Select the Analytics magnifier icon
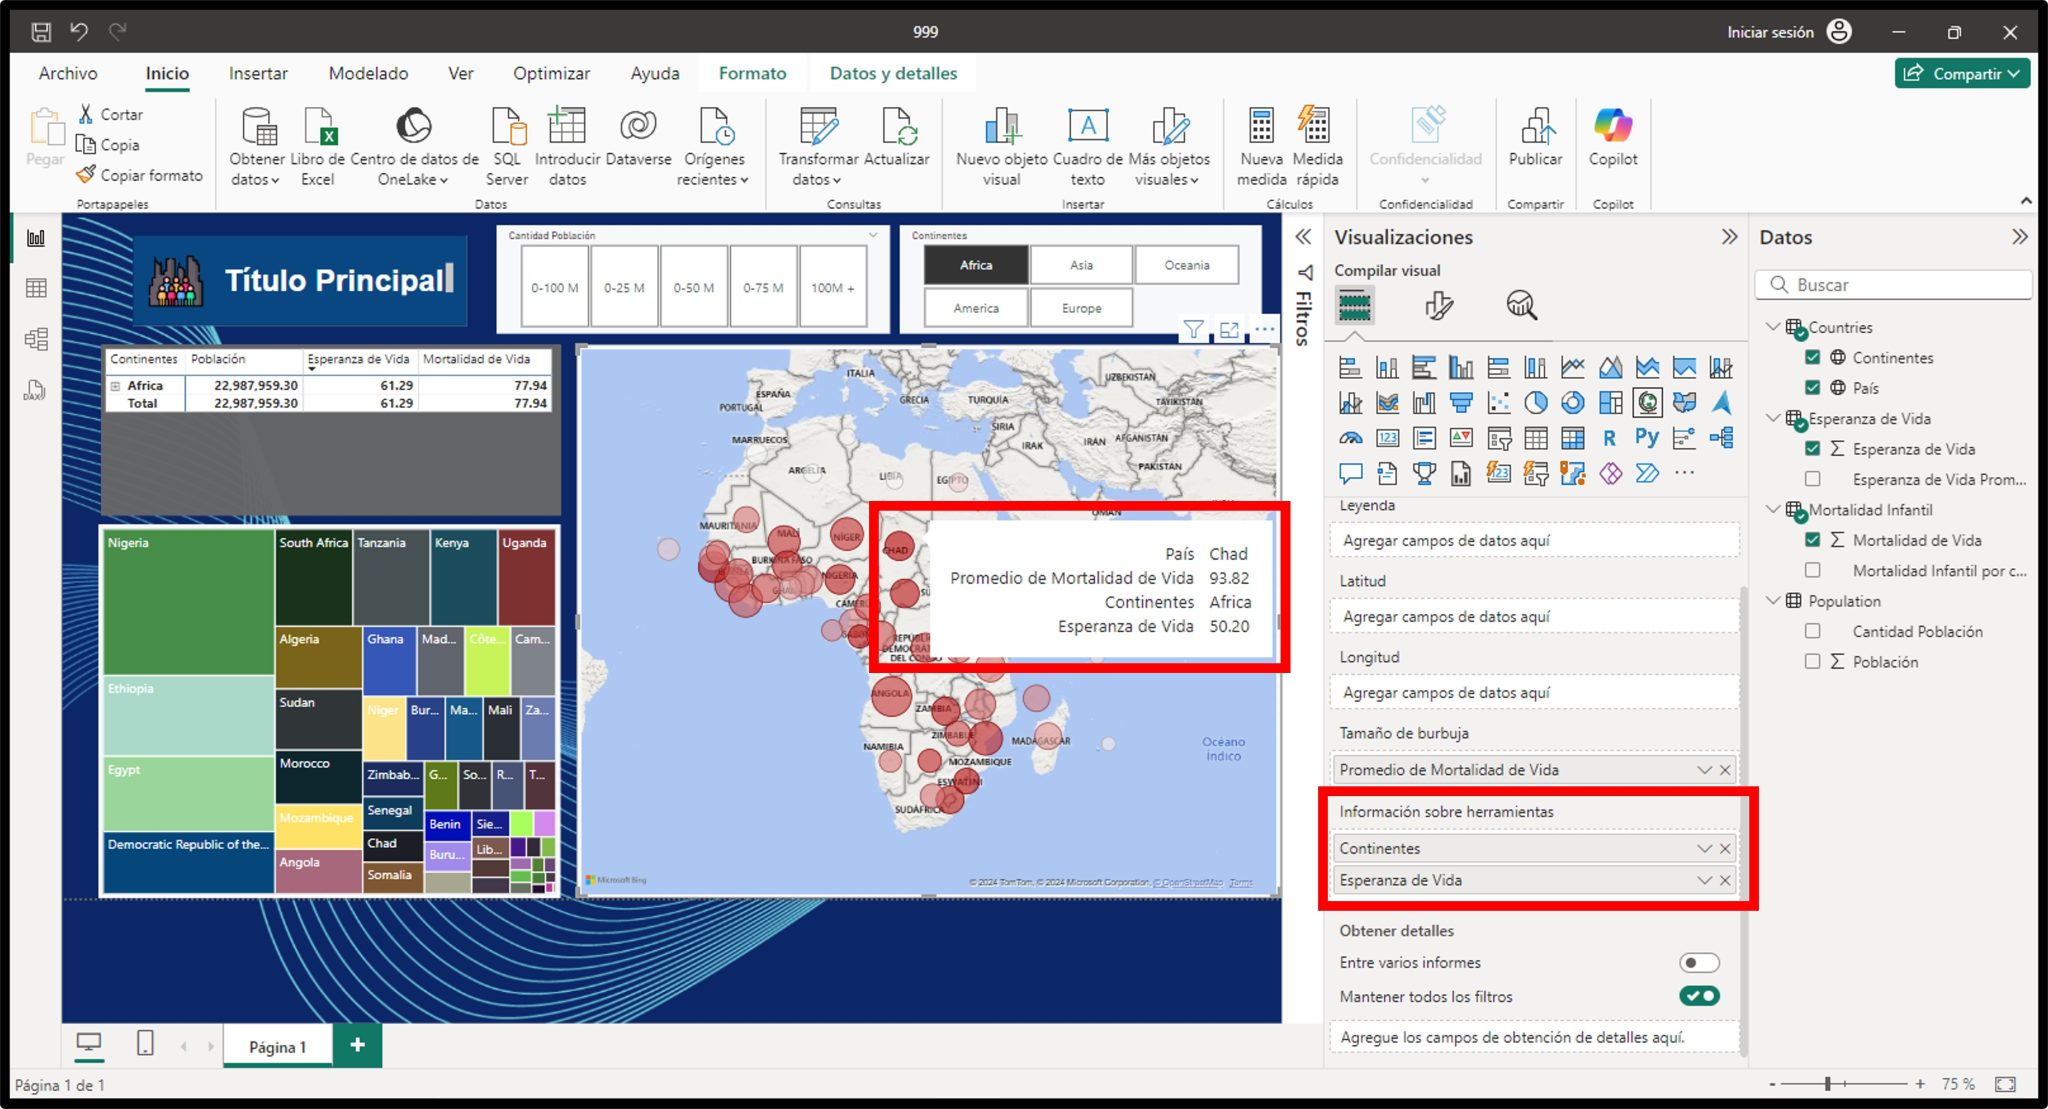Screen dimensions: 2048x1109 tap(1521, 305)
